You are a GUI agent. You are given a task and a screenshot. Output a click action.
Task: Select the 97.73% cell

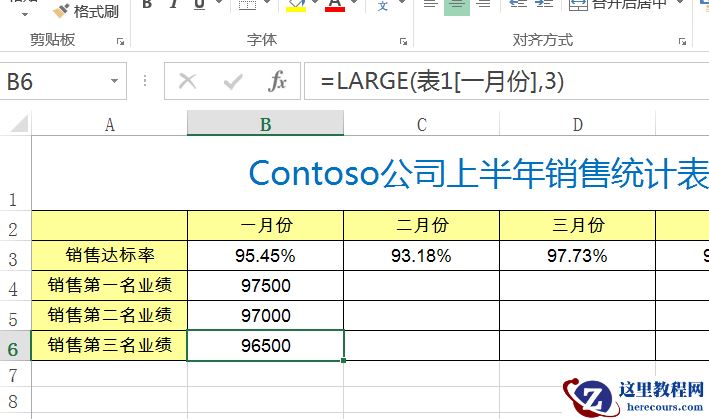pyautogui.click(x=577, y=256)
